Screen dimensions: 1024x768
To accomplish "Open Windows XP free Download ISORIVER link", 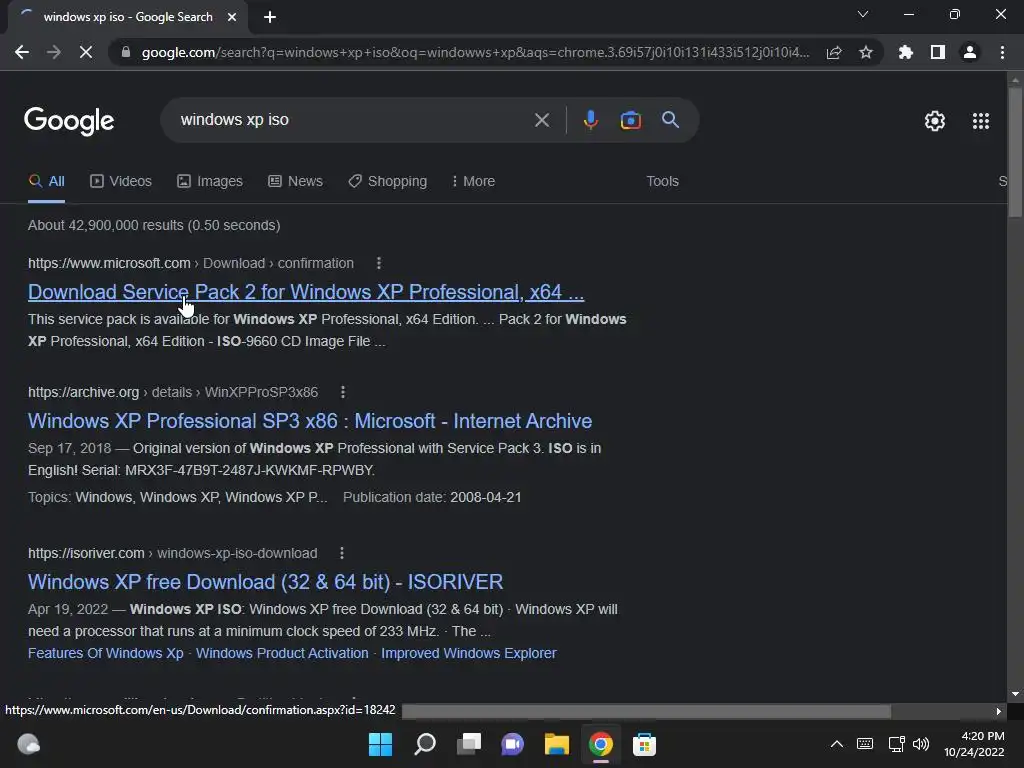I will tap(266, 582).
